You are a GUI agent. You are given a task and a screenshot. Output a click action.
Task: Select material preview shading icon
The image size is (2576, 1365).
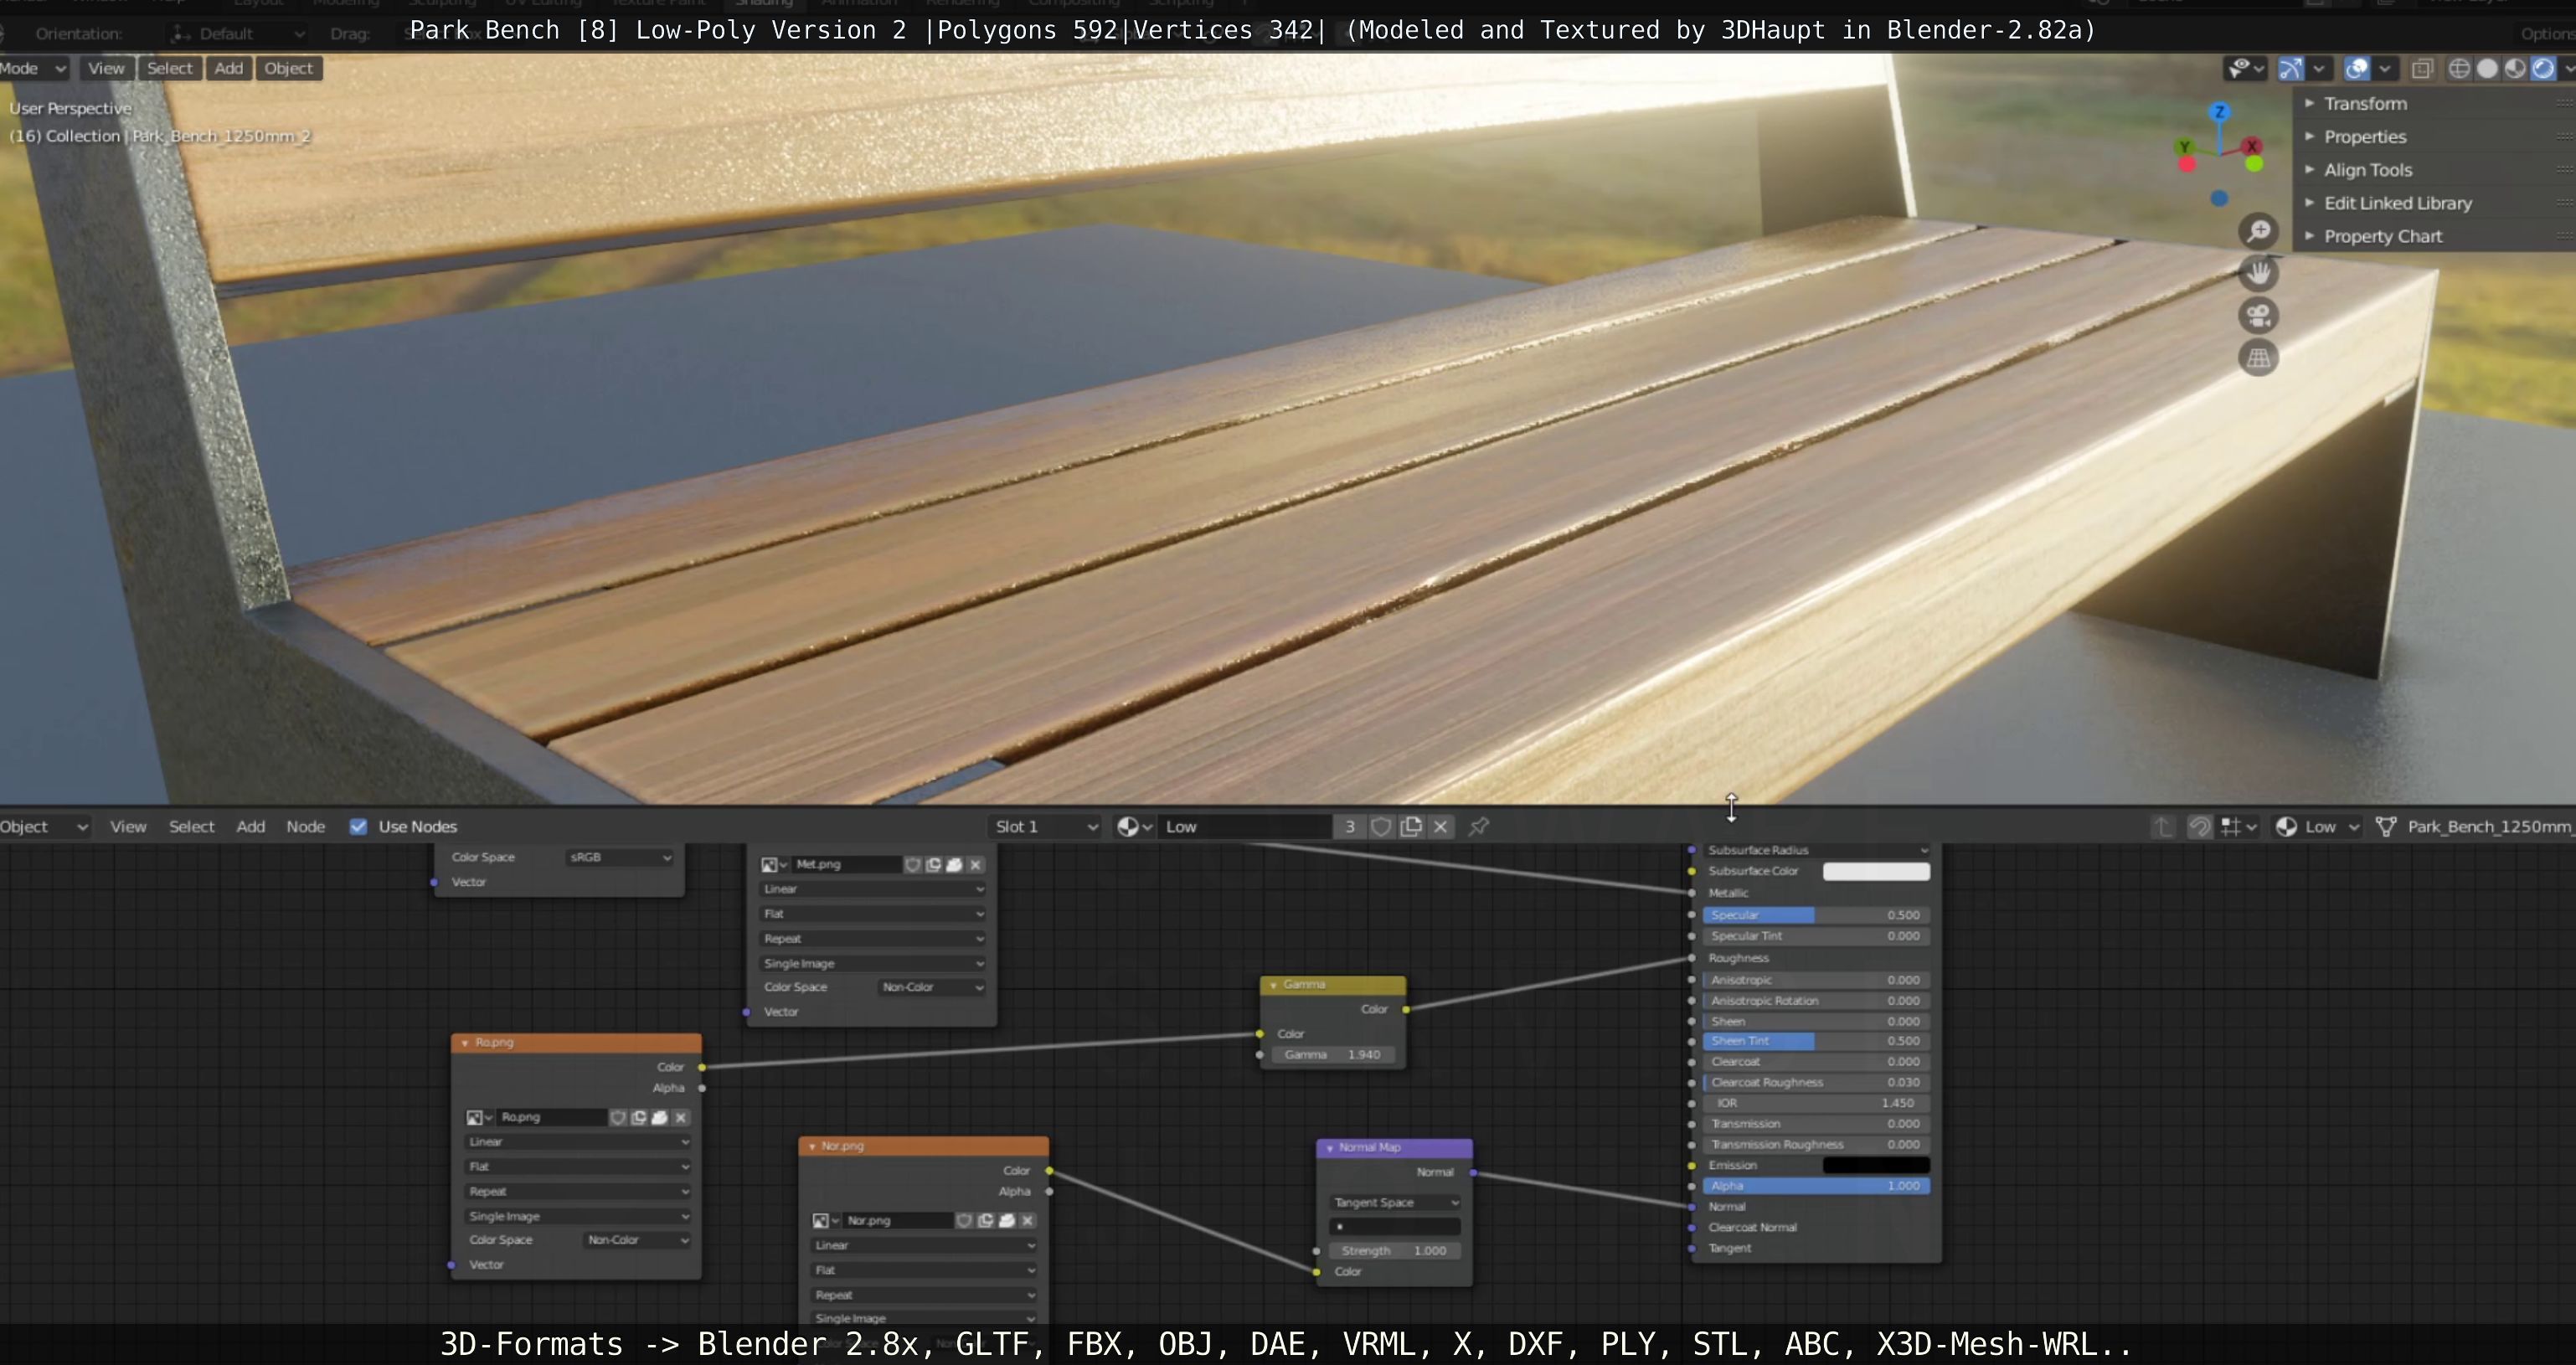[x=2515, y=68]
